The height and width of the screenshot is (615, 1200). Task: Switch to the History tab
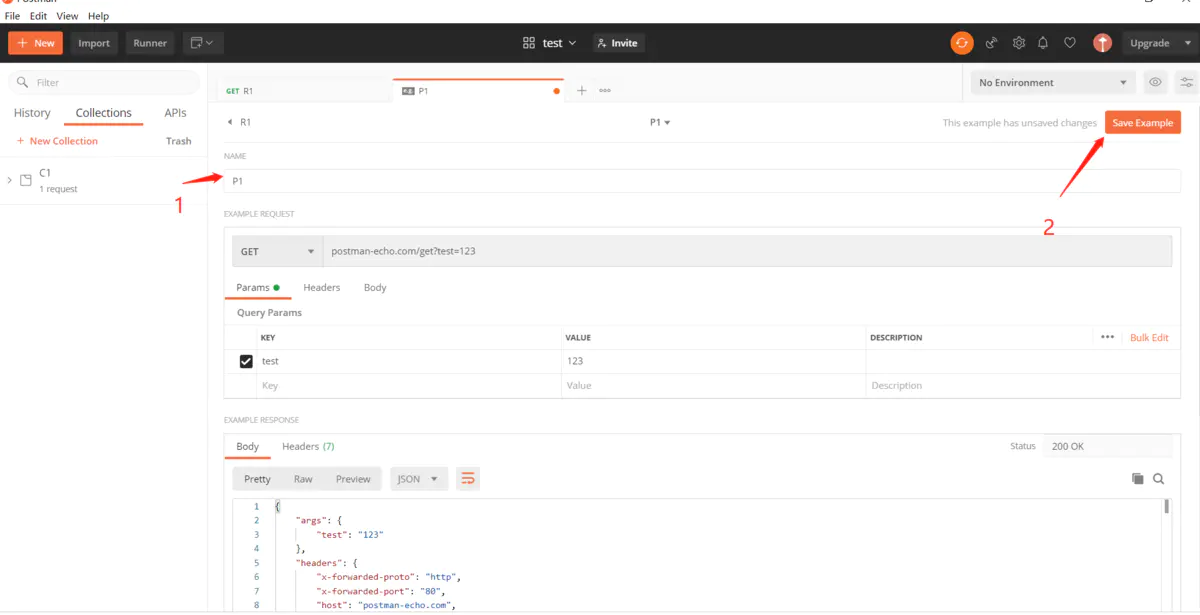(32, 113)
